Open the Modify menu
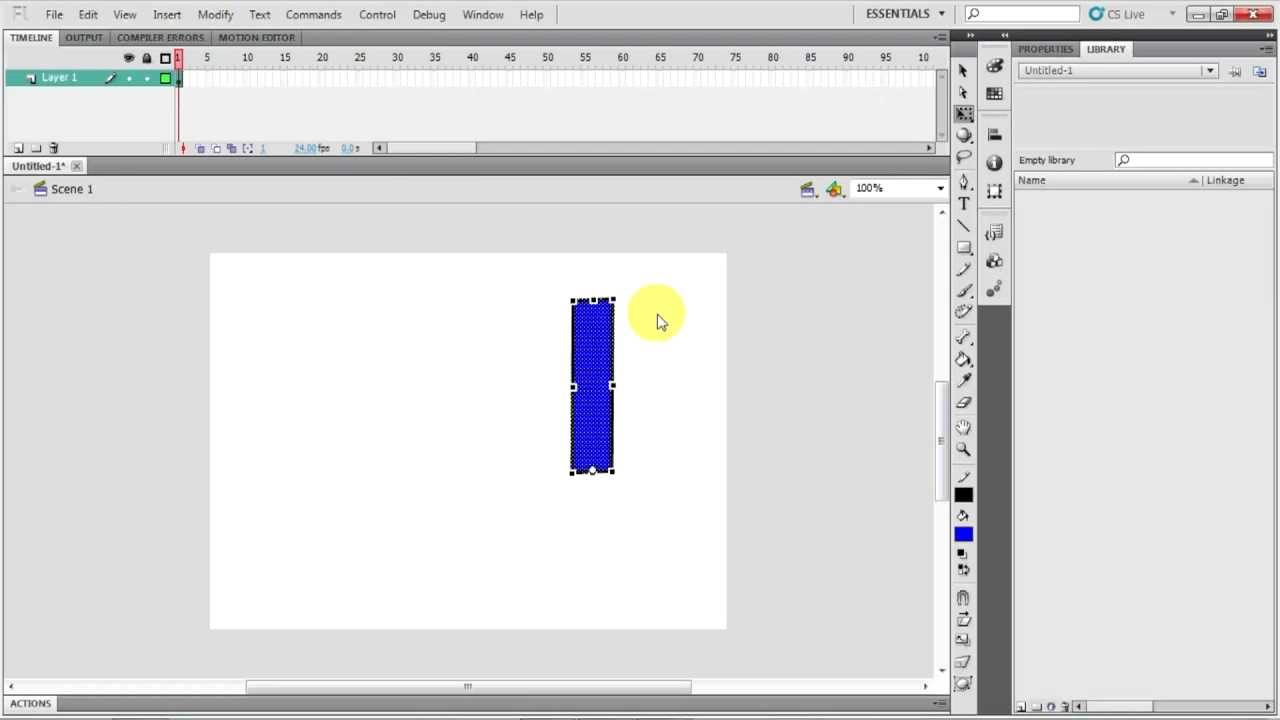Screen dimensions: 1280x720 (215, 14)
